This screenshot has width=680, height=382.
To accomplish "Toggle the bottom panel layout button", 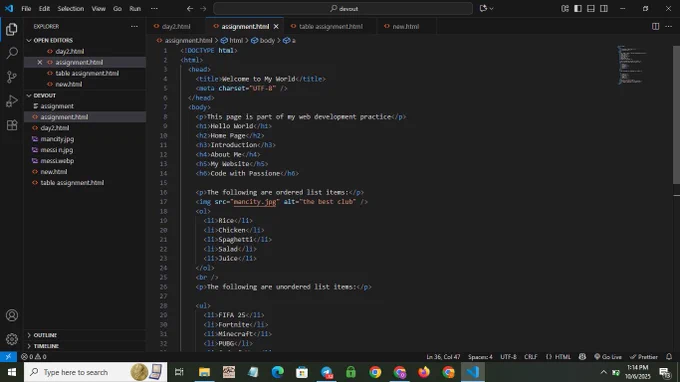I will [591, 9].
